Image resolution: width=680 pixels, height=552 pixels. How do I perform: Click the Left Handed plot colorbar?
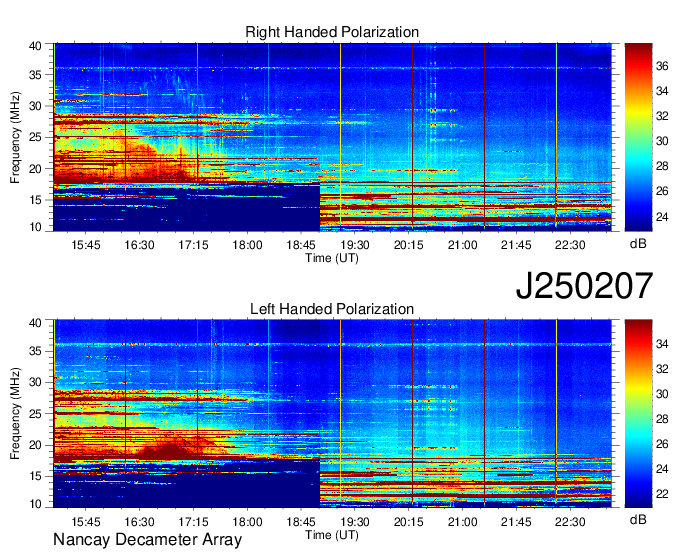point(638,414)
